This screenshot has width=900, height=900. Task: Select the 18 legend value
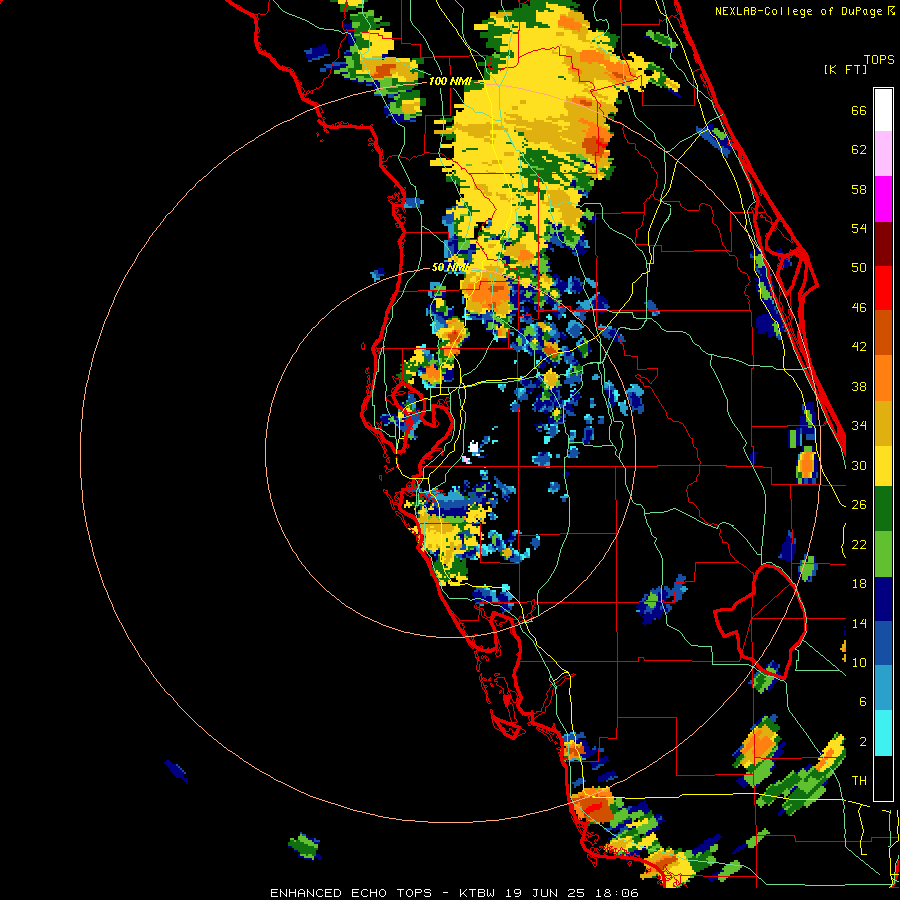[x=859, y=584]
